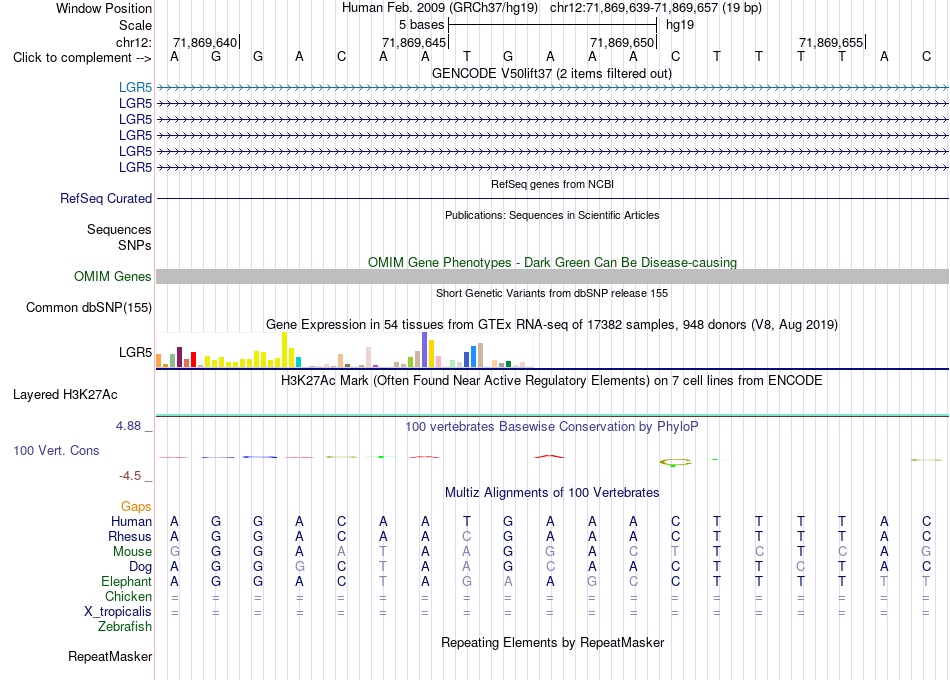Click the Scale label in the ruler
The height and width of the screenshot is (680, 950).
135,25
